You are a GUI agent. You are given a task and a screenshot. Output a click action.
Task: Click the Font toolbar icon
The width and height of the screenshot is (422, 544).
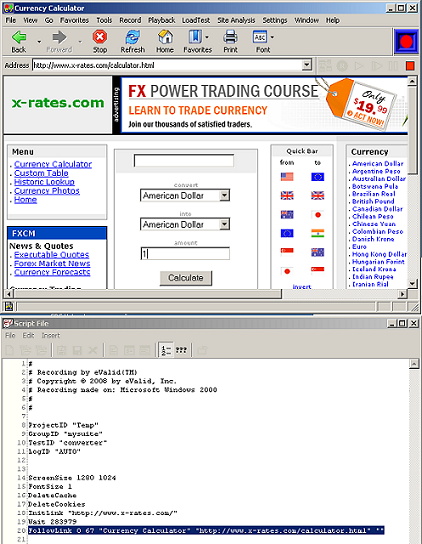coord(260,37)
